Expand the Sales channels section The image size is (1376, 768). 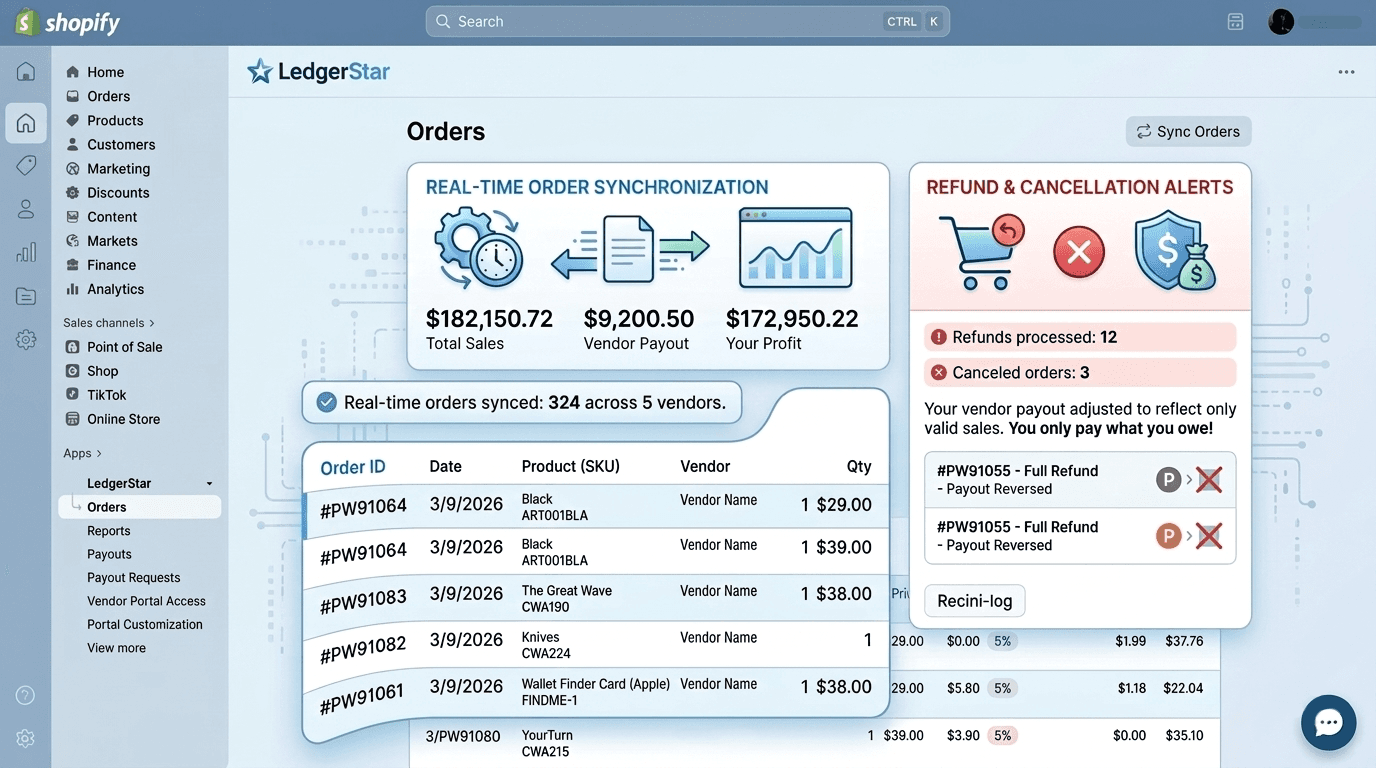pos(110,323)
